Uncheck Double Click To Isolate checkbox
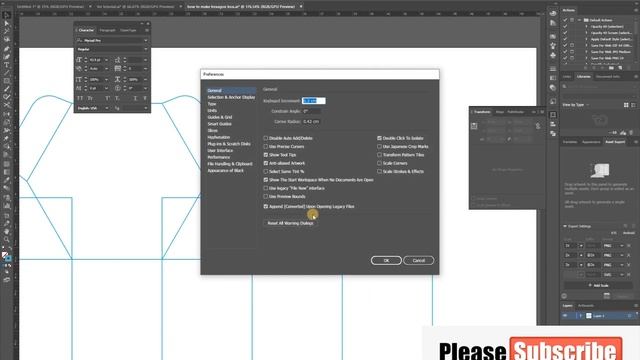This screenshot has width=640, height=360. [379, 138]
